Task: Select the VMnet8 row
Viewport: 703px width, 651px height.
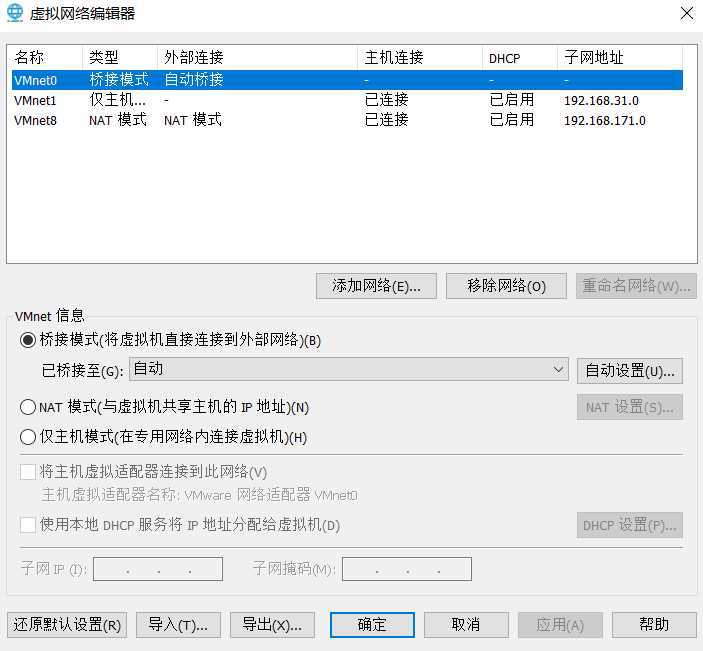Action: click(x=347, y=120)
